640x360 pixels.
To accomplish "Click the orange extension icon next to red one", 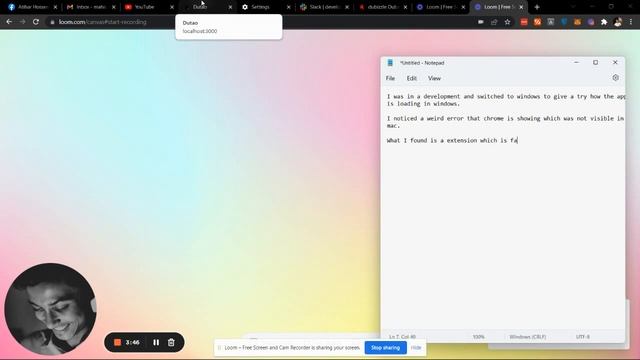I will (x=537, y=22).
